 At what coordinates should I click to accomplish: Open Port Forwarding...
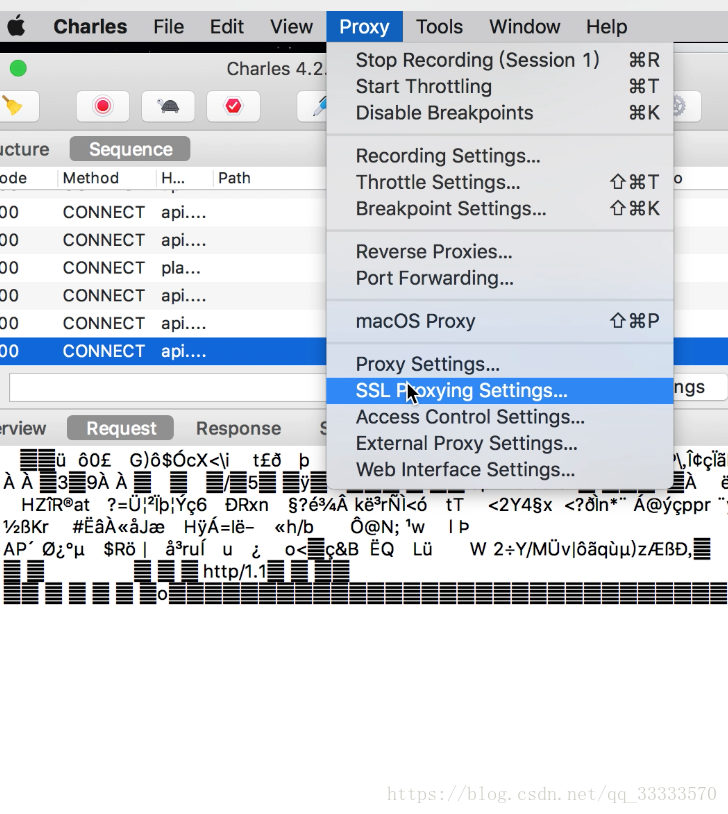500,278
